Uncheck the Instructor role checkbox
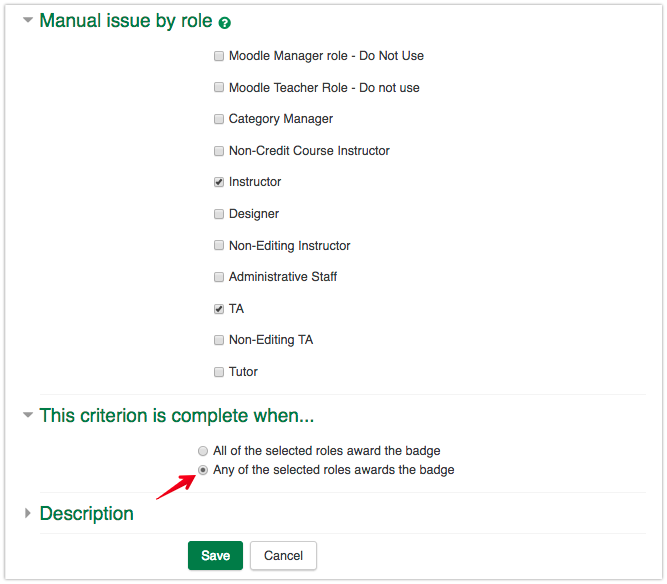 point(219,182)
